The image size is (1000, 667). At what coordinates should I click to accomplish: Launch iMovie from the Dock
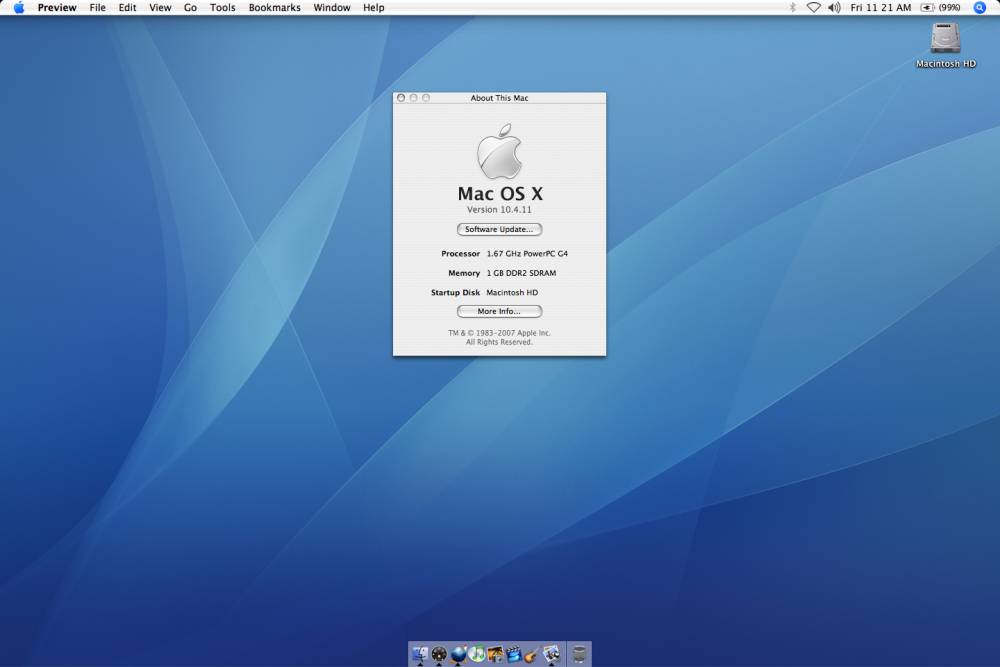click(513, 654)
